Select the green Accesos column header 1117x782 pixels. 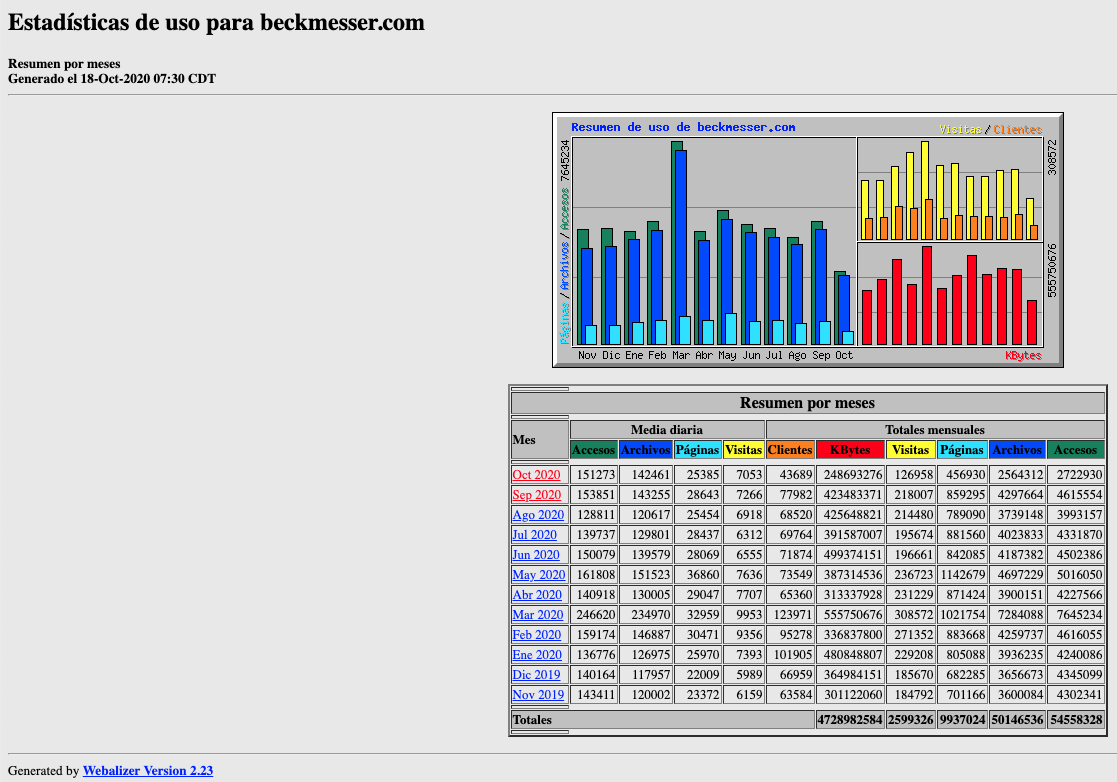point(1077,450)
